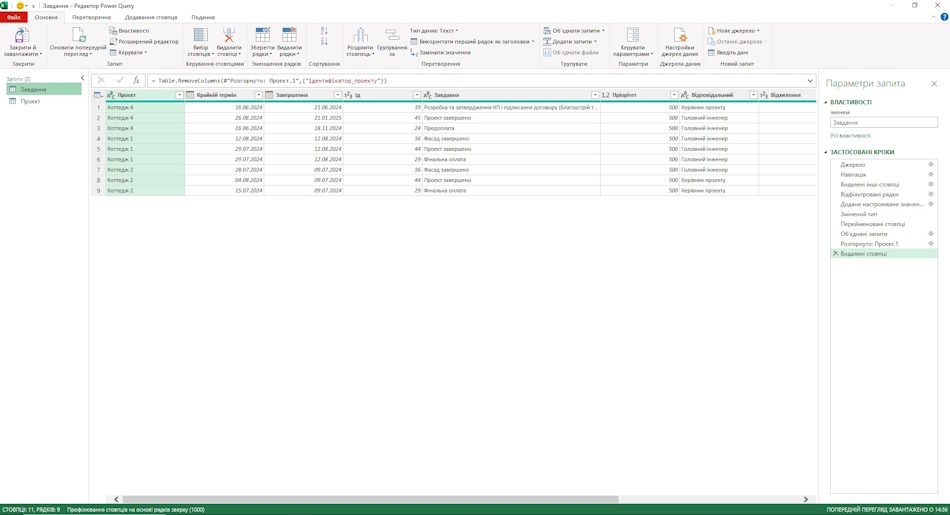Open the Керувати dropdown in the Запит group
This screenshot has width=950, height=515.
point(128,52)
